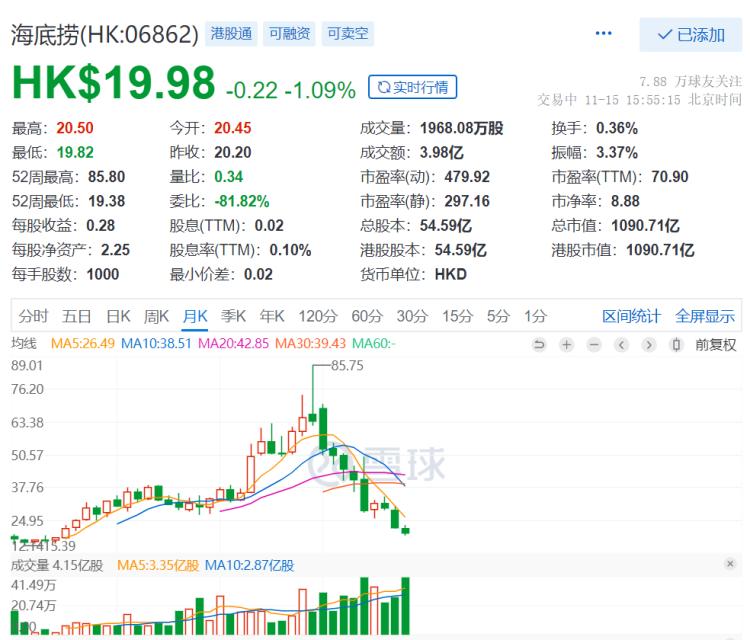750x640 pixels.
Task: Switch to the 日K chart tab
Action: pyautogui.click(x=118, y=316)
